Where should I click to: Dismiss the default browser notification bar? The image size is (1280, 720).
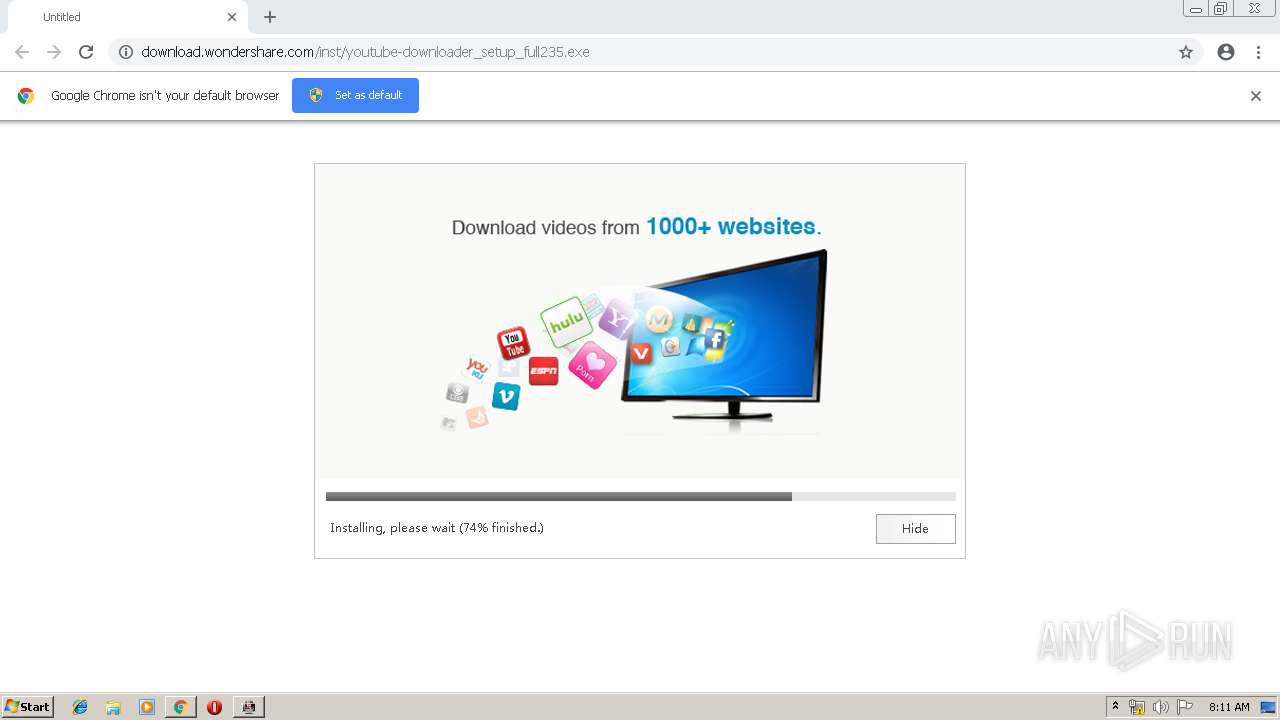[x=1256, y=96]
